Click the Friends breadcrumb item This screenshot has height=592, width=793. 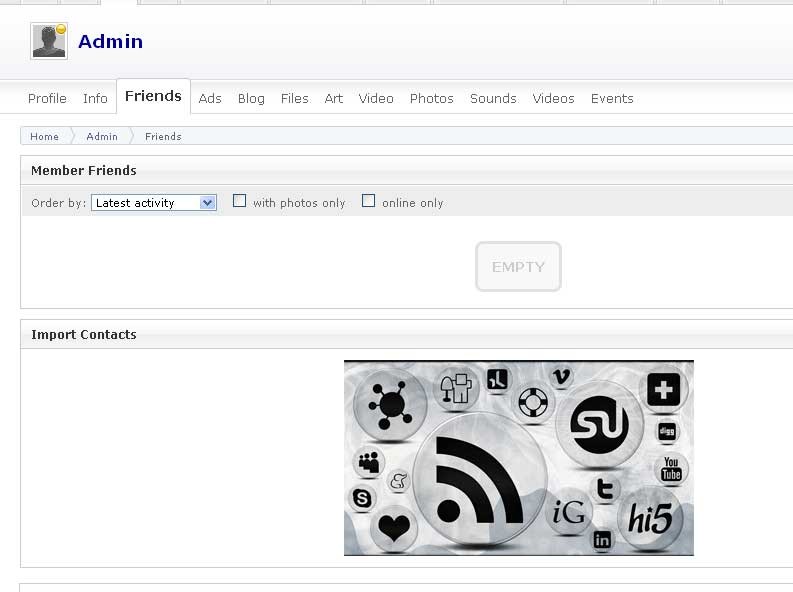point(163,136)
